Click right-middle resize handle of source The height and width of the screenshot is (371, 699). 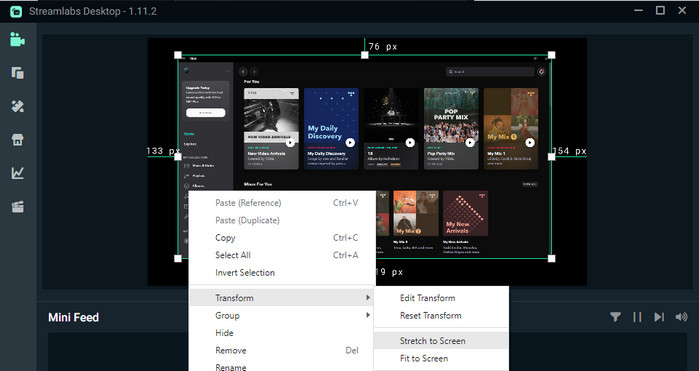pyautogui.click(x=551, y=157)
